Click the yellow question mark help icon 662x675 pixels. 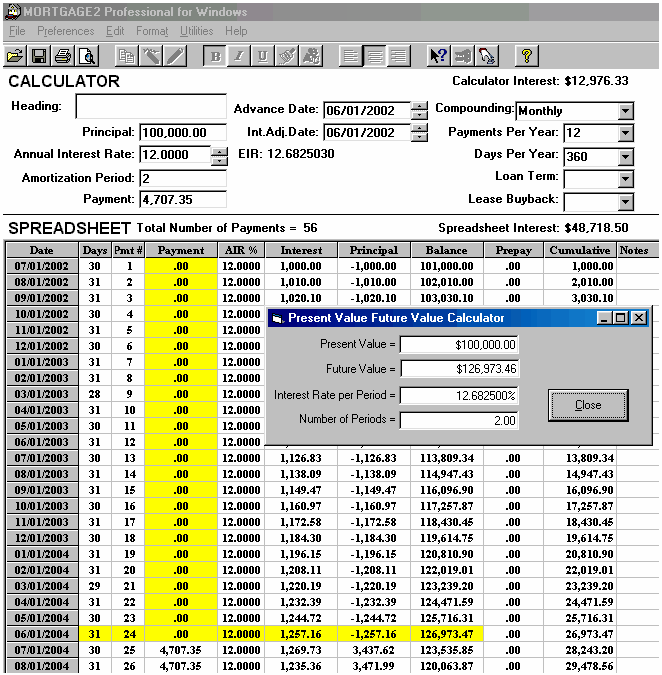526,56
